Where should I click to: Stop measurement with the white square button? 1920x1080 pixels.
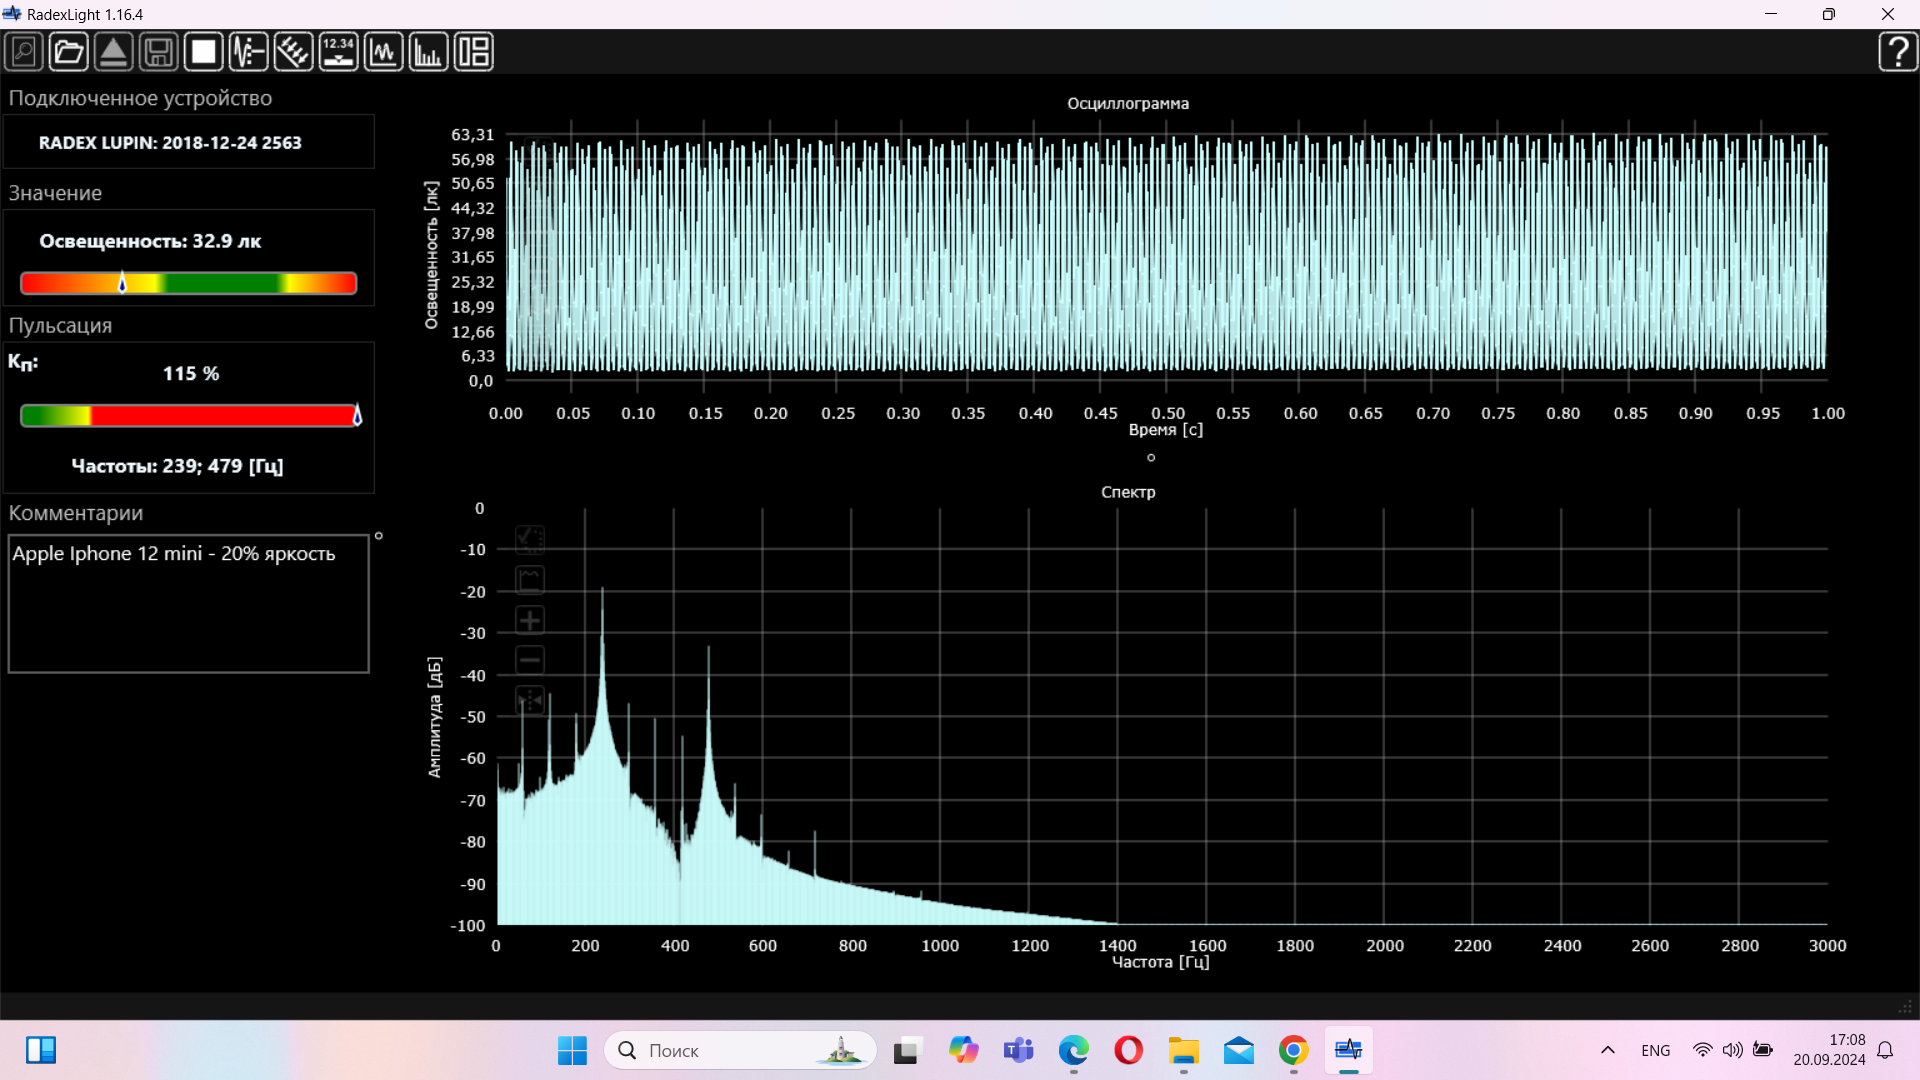(203, 52)
